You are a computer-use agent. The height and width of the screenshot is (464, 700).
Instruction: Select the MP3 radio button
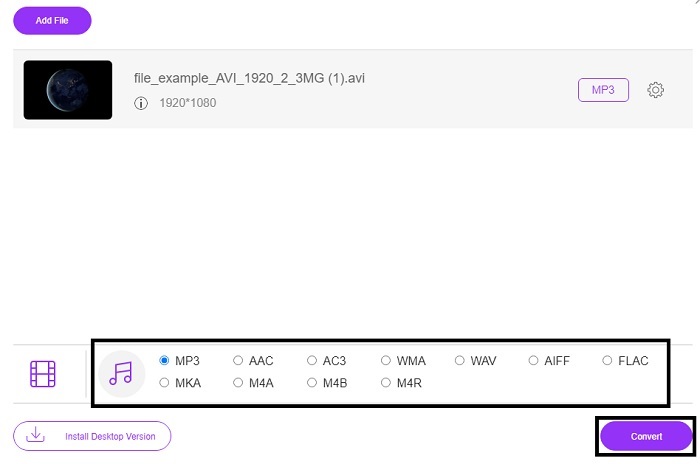click(164, 361)
